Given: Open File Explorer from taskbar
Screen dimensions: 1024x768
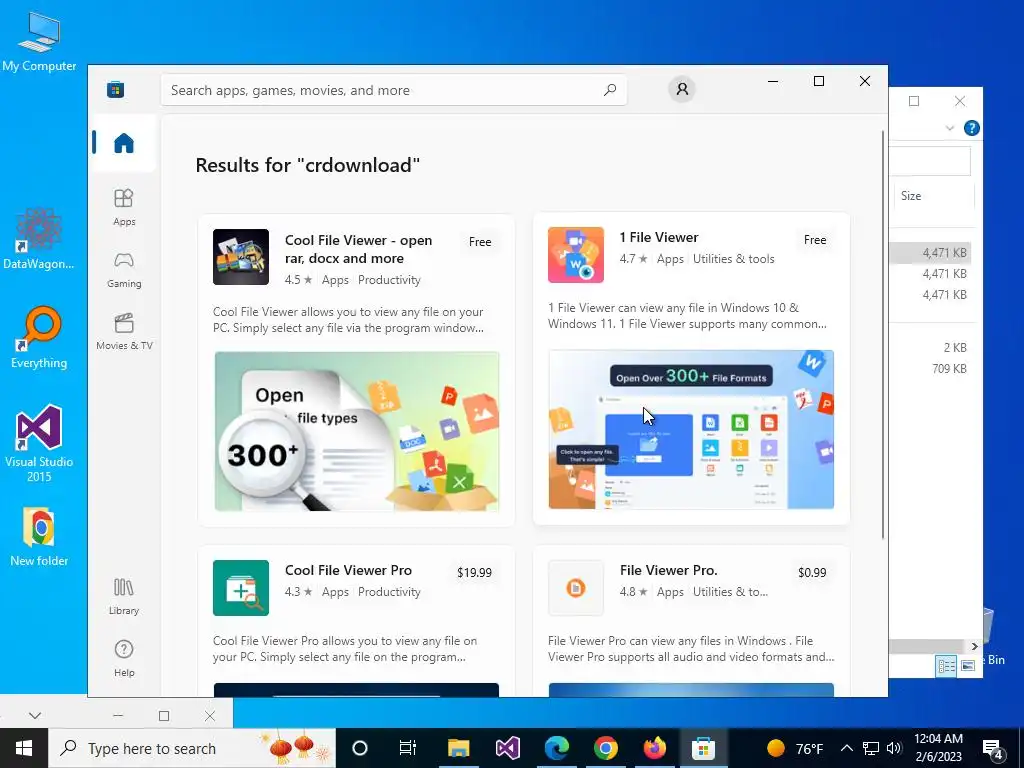Looking at the screenshot, I should pyautogui.click(x=458, y=748).
